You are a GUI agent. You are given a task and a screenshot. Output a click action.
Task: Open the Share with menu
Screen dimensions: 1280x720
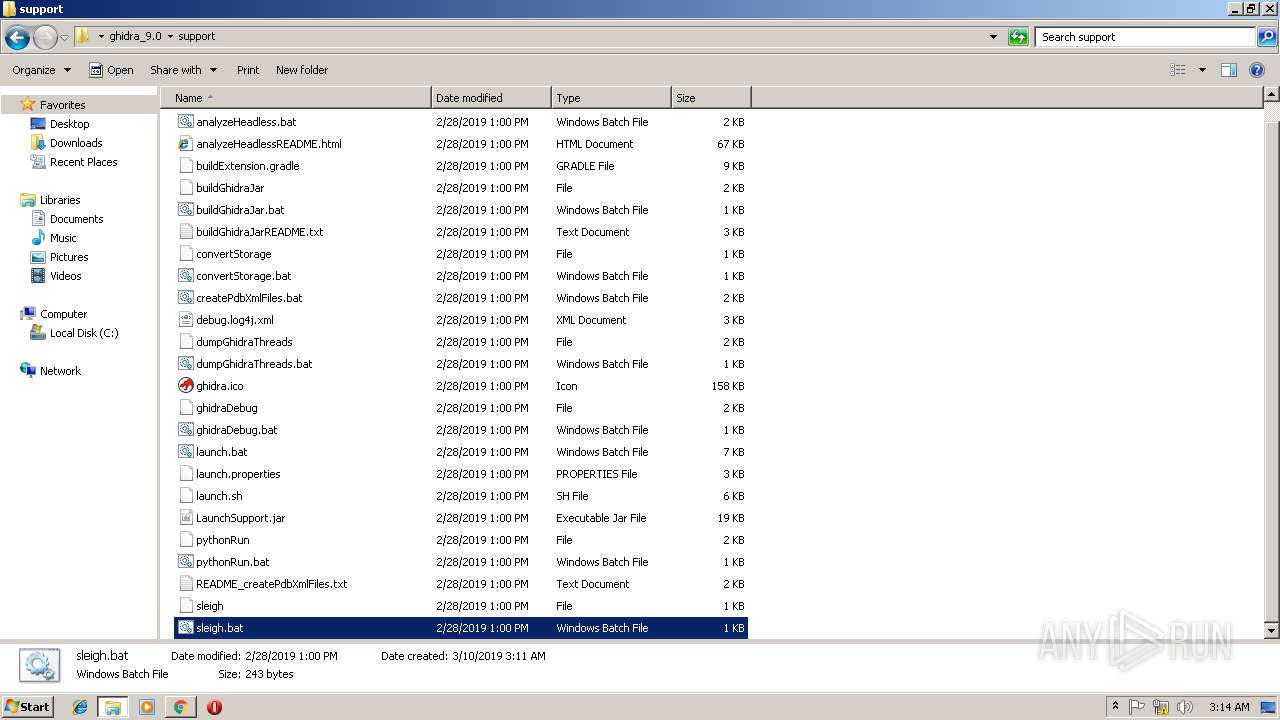[183, 70]
